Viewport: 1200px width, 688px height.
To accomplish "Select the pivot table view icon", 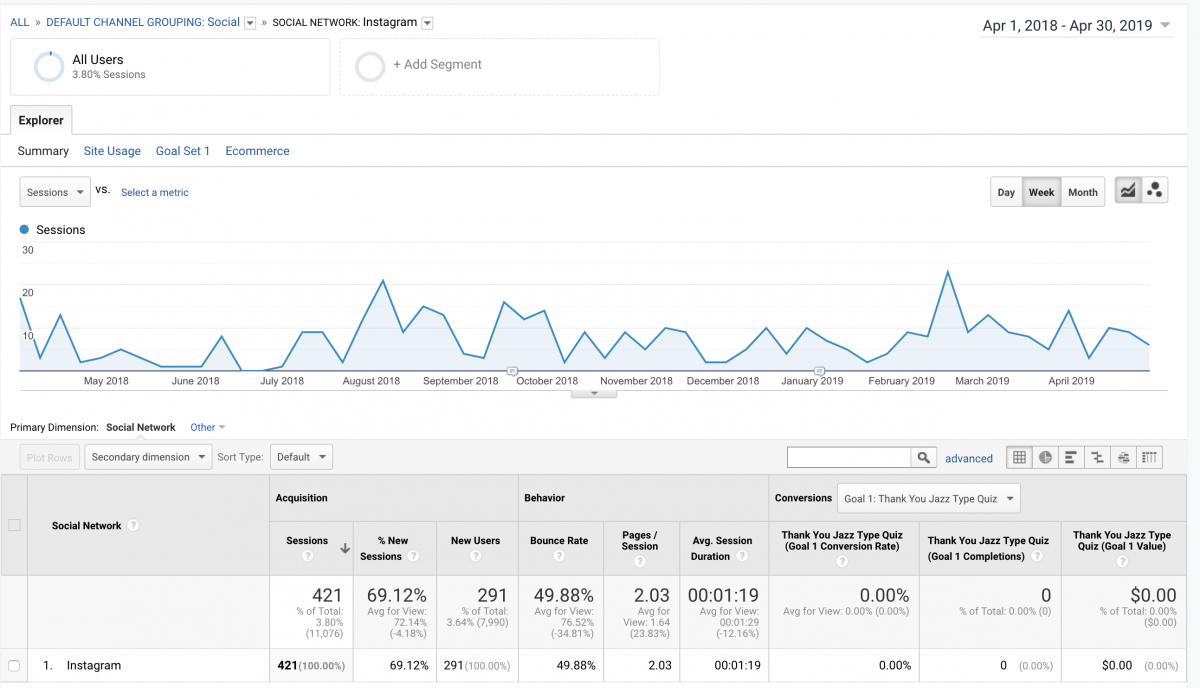I will [x=1150, y=458].
